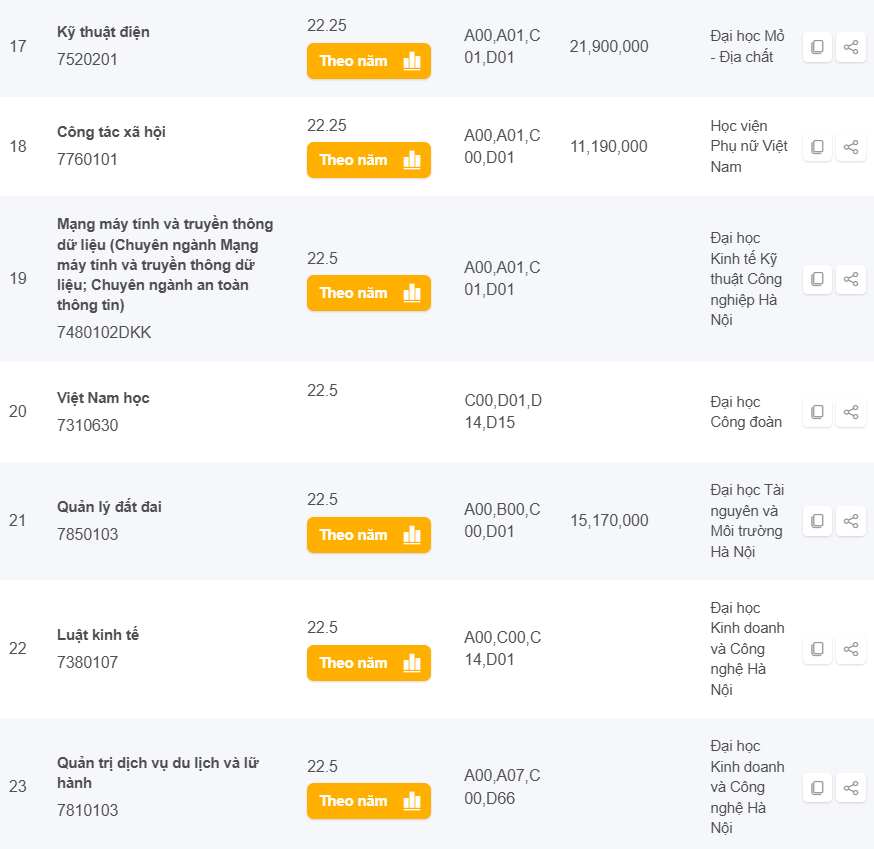The image size is (874, 849).
Task: Click copy icon for Kỹ thuật điện row
Action: pyautogui.click(x=817, y=47)
